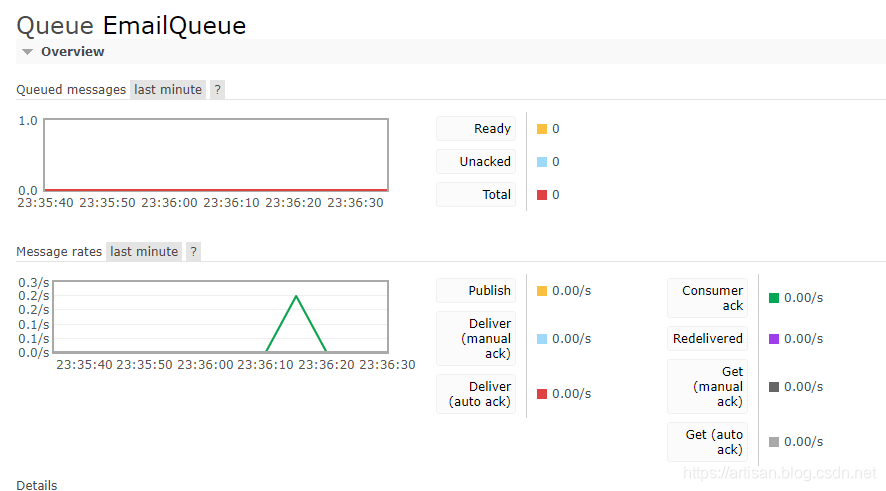Toggle the Ready legend label
The image size is (886, 491).
pos(476,129)
